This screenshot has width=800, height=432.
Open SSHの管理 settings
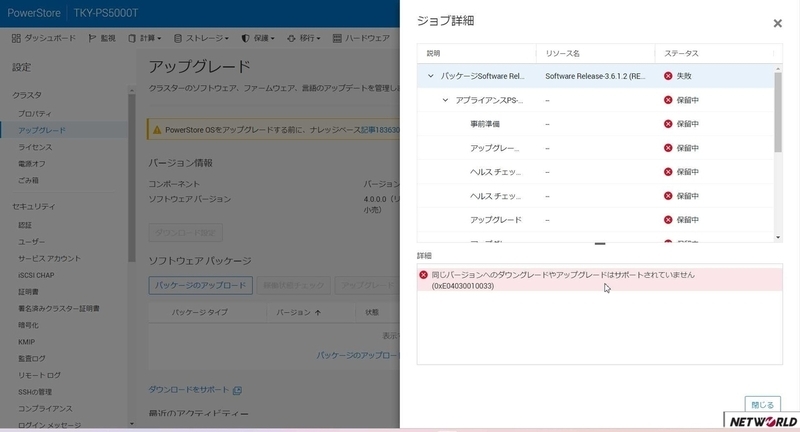(35, 392)
